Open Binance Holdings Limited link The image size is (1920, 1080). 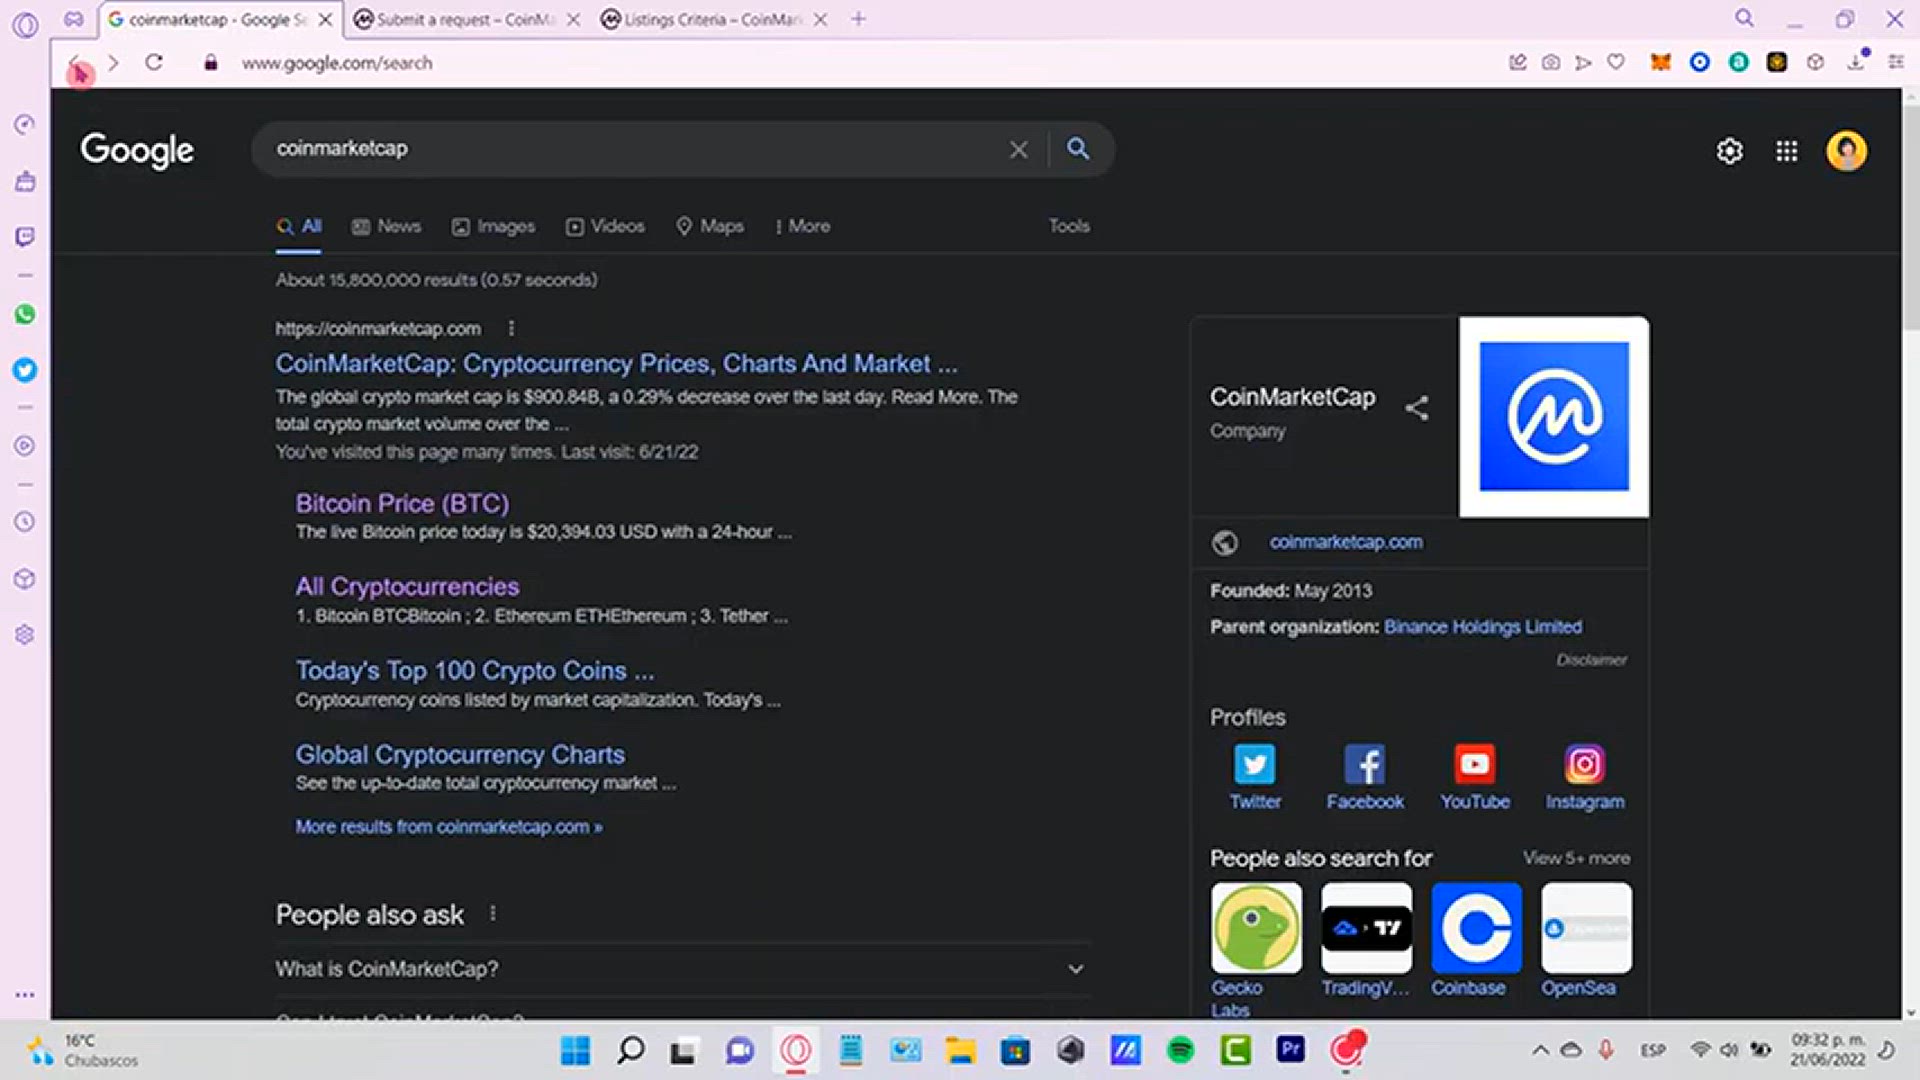(1483, 627)
